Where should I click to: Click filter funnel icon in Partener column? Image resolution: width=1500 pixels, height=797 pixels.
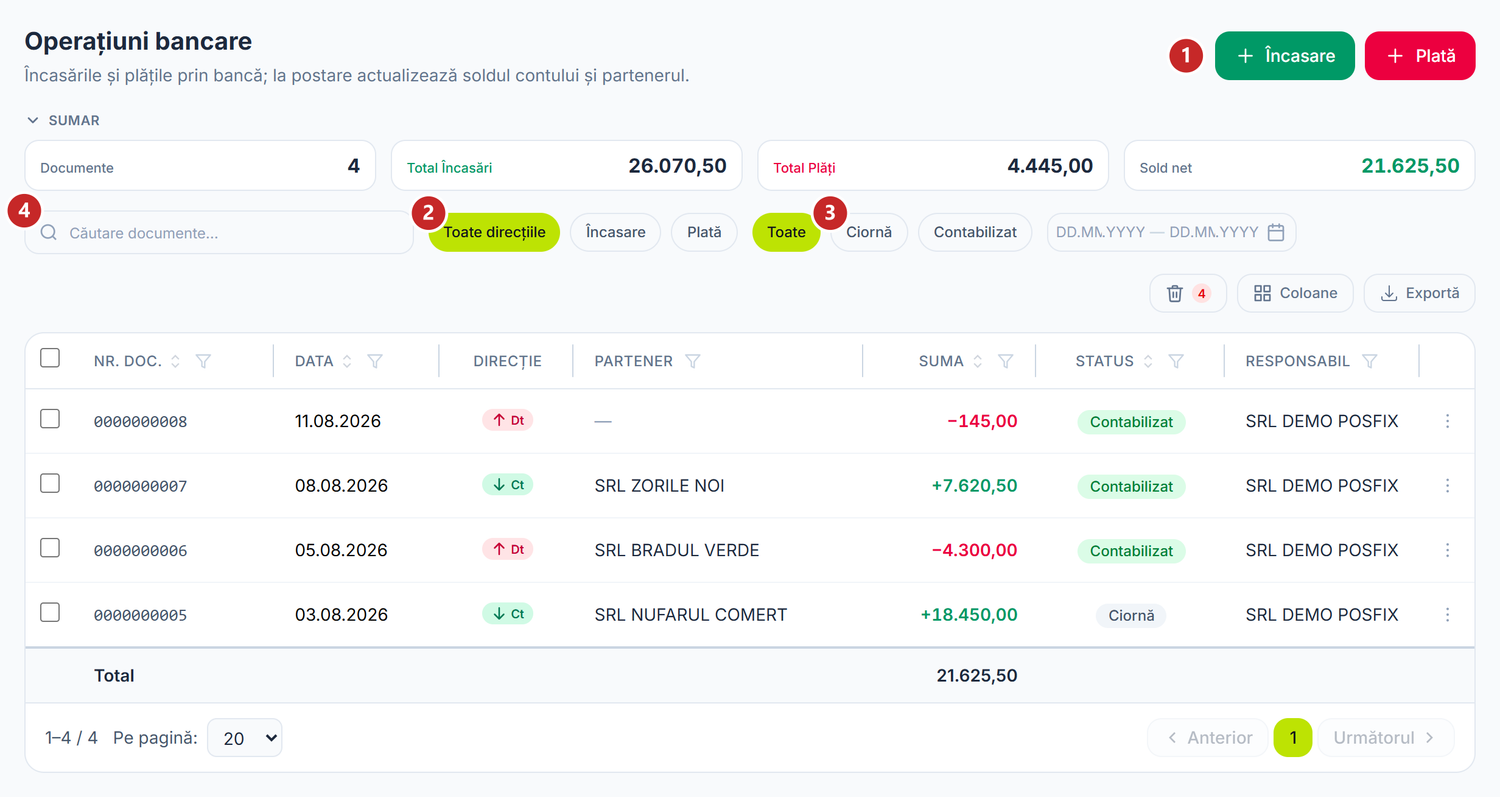[x=692, y=361]
